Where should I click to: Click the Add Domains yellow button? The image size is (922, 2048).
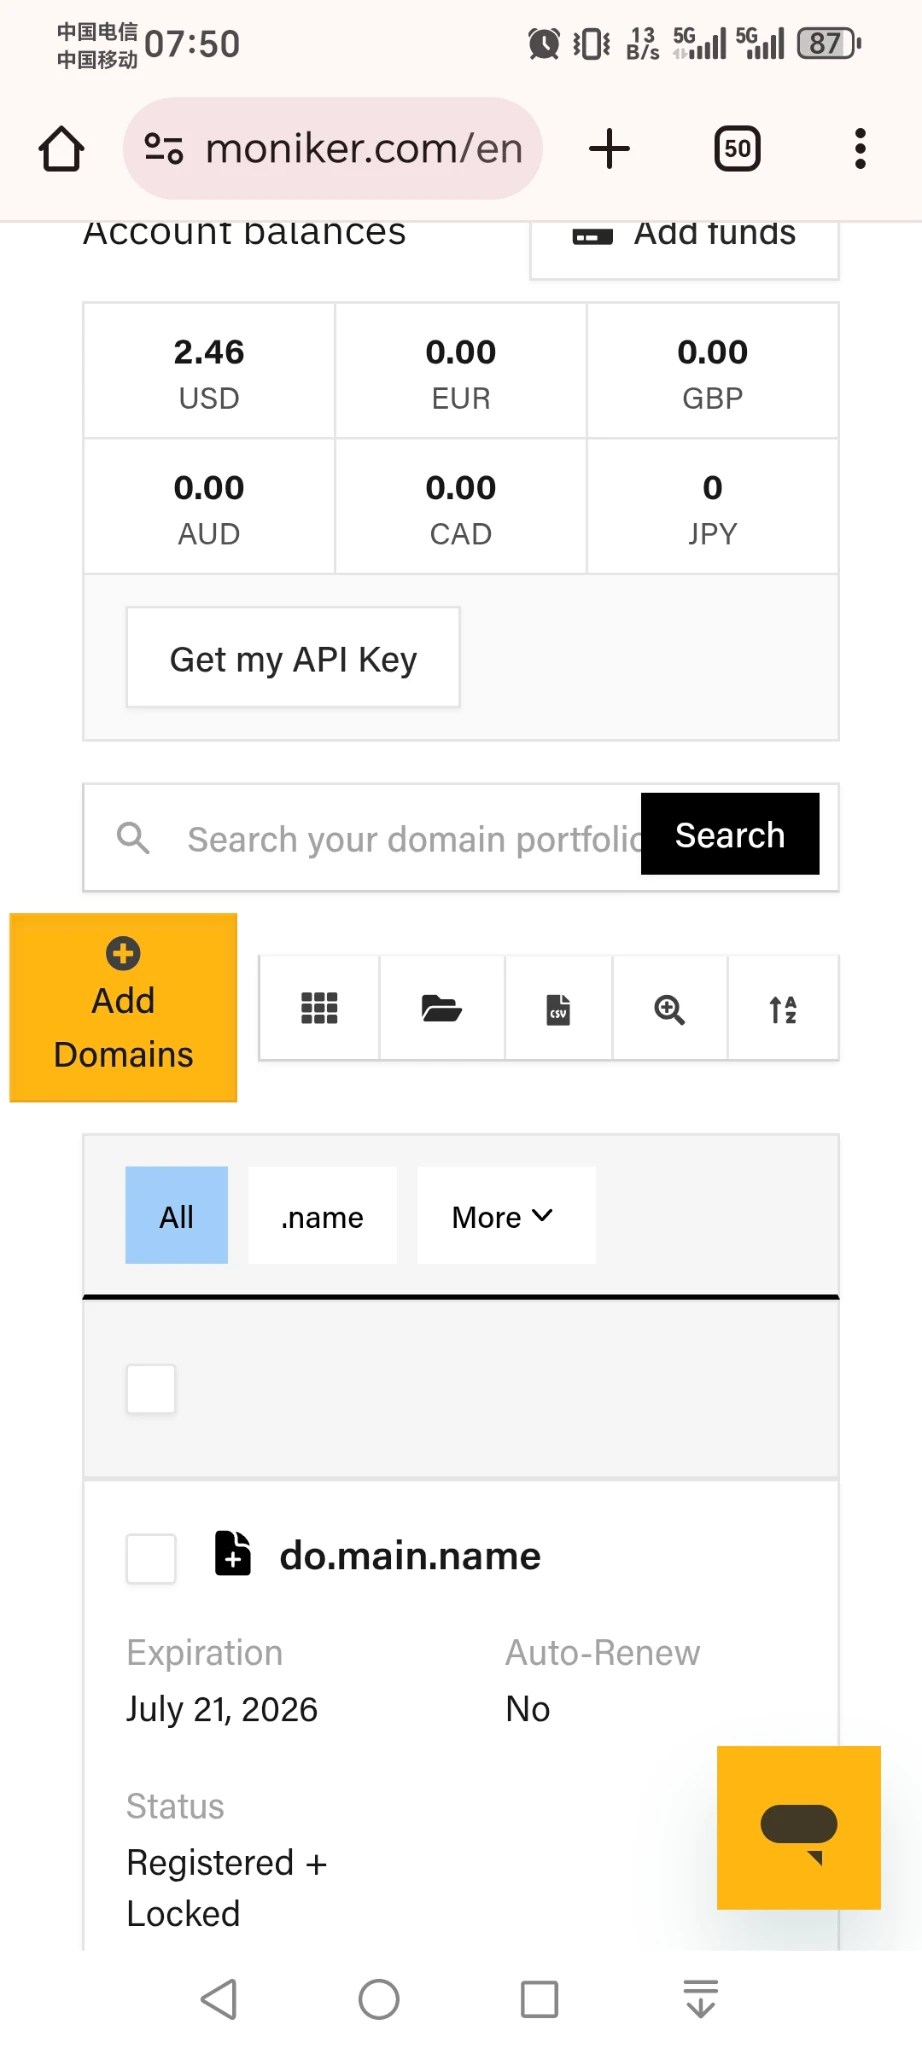[x=123, y=1007]
